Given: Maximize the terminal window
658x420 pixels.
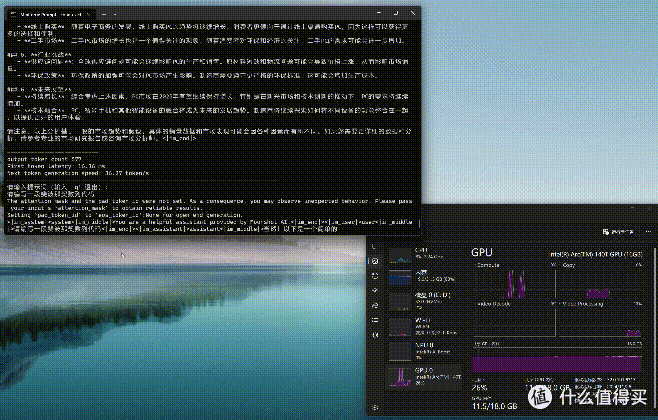Looking at the screenshot, I should pos(396,13).
